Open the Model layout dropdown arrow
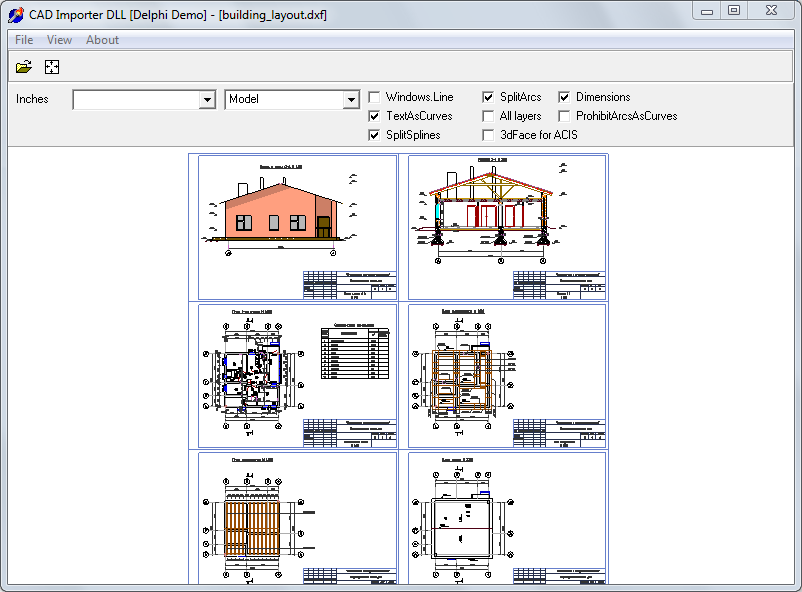Viewport: 802px width, 592px height. click(351, 99)
